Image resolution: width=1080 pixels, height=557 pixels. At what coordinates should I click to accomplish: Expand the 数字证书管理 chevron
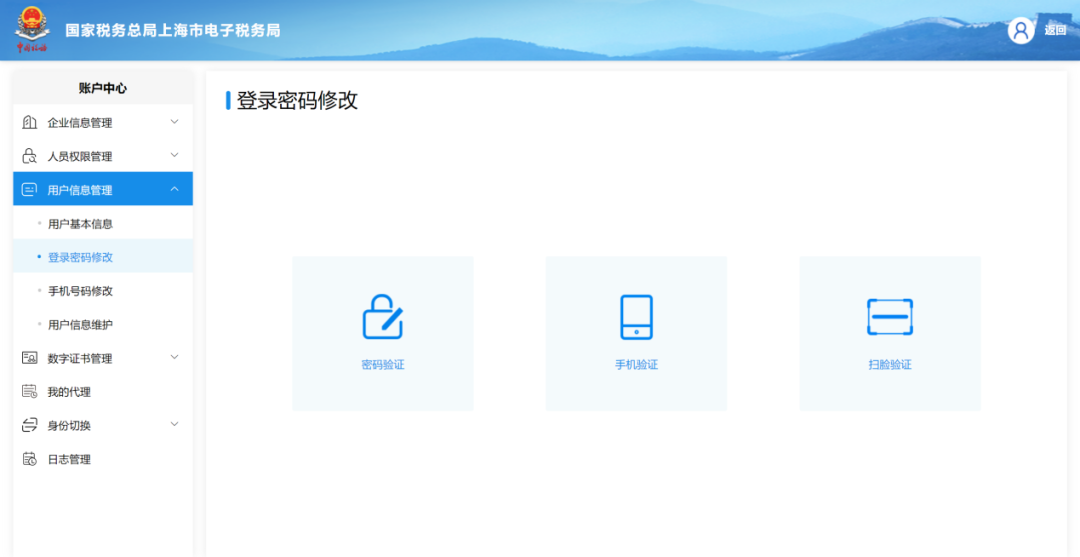click(174, 357)
